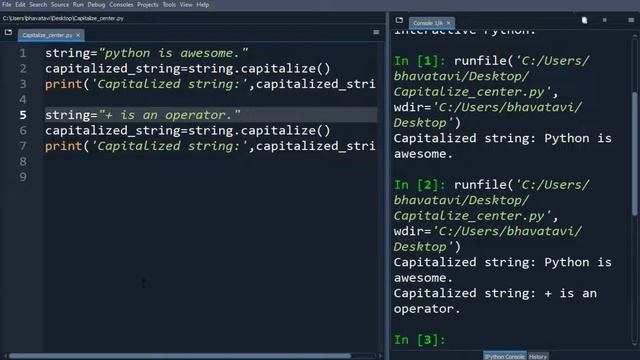Viewport: 640px width, 360px height.
Task: Open the Run menu
Action: tap(78, 5)
